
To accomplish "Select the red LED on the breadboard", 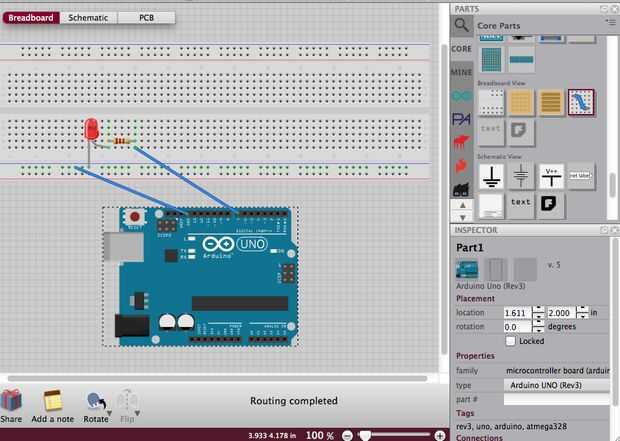I will click(91, 130).
